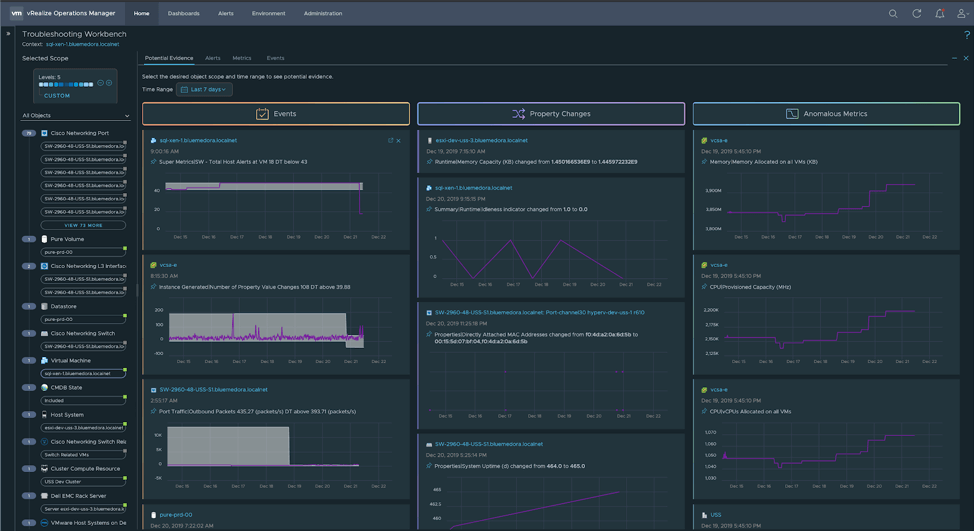
Task: Open esxi-dev-uss-3.bluemedora.localnet property change link
Action: [x=481, y=140]
